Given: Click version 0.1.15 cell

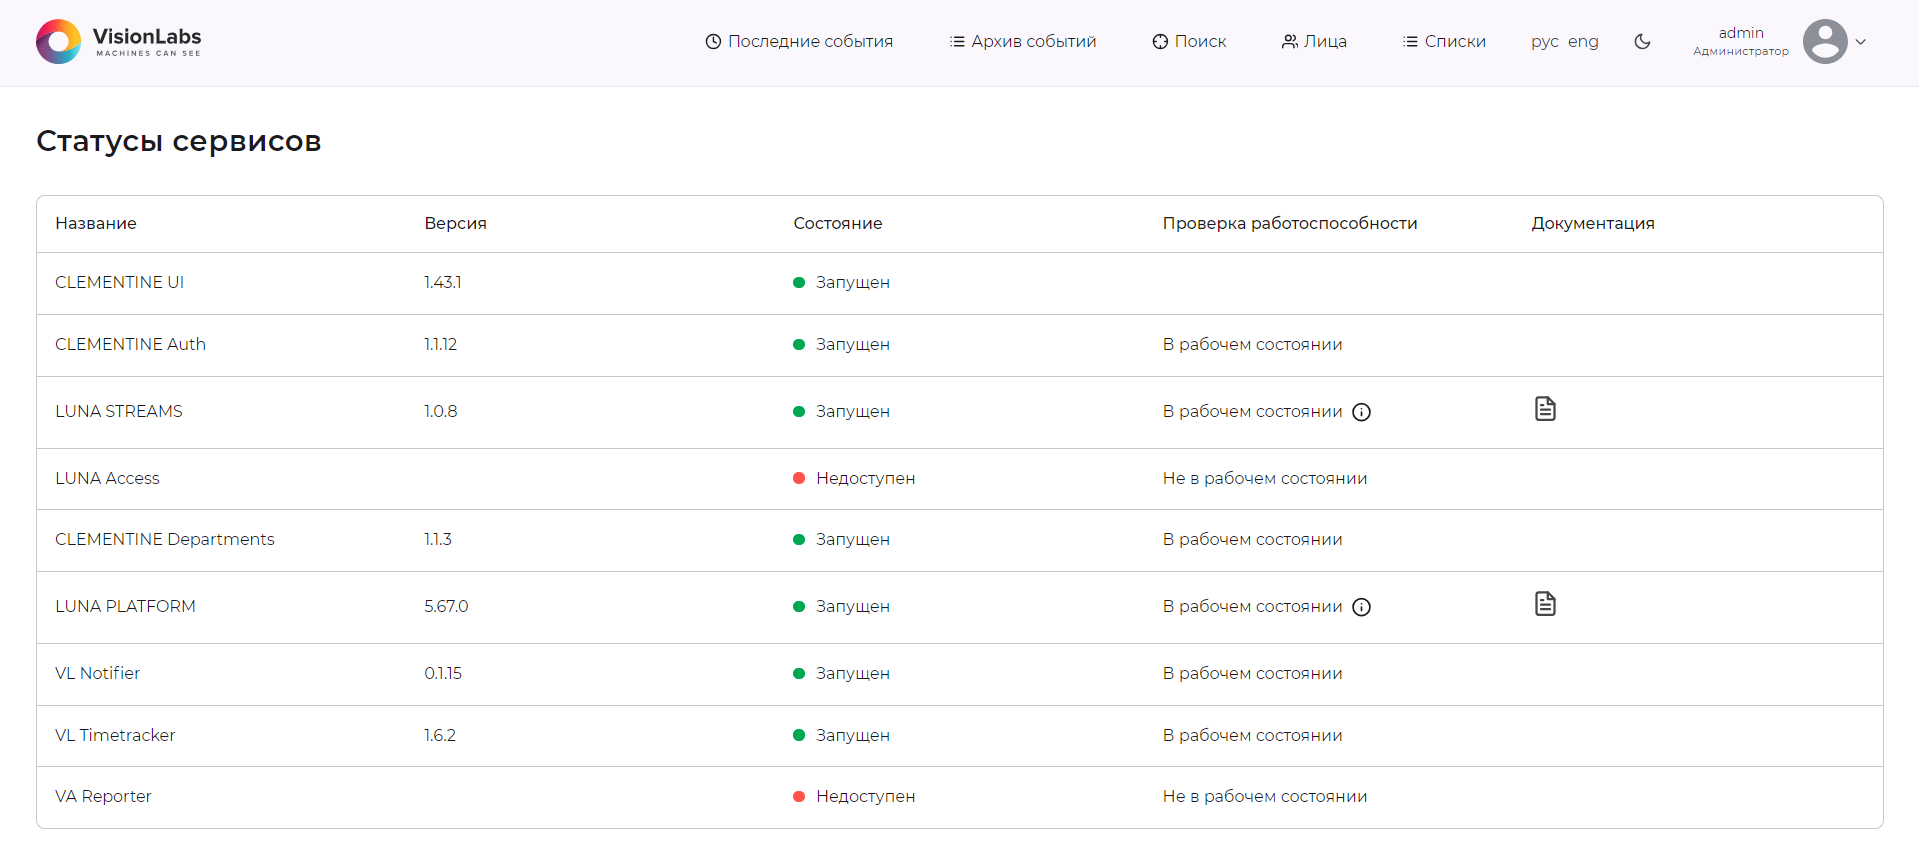Looking at the screenshot, I should point(443,674).
